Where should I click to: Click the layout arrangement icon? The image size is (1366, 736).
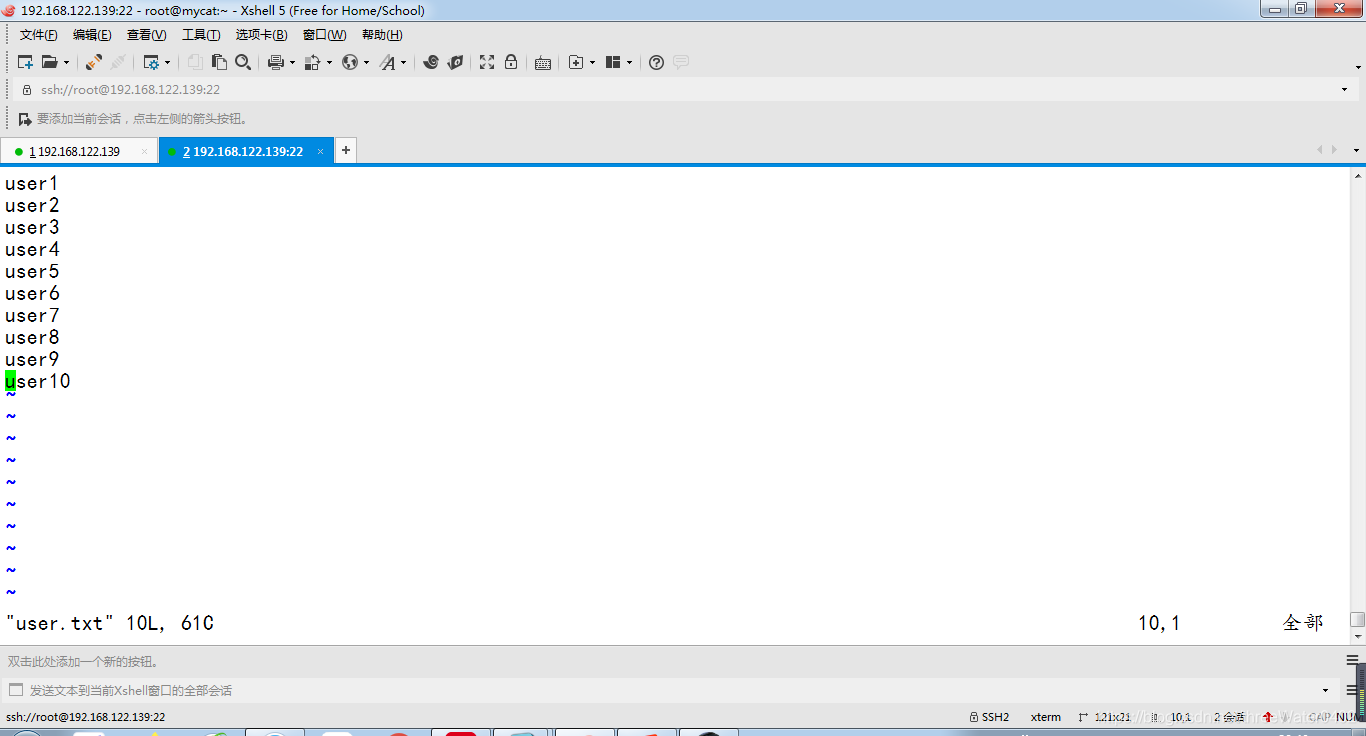pos(613,62)
